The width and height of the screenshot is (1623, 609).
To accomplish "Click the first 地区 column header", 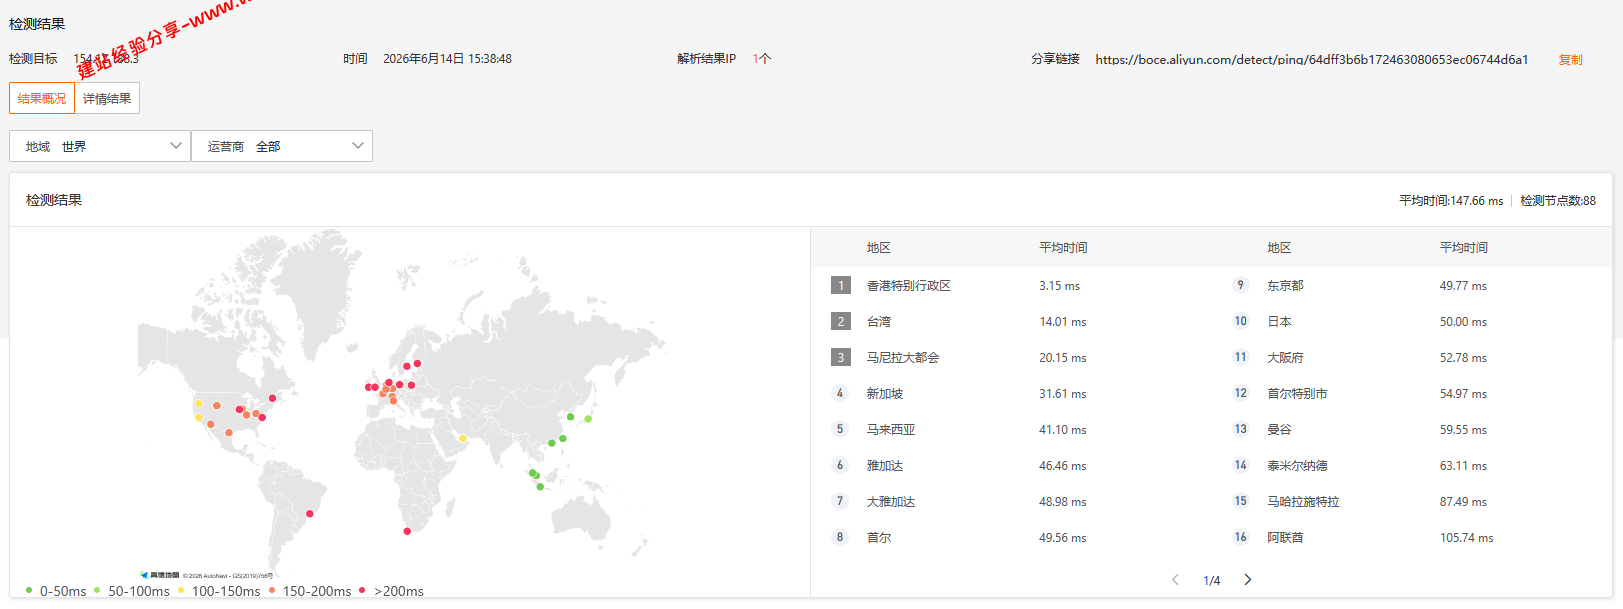I will click(879, 247).
